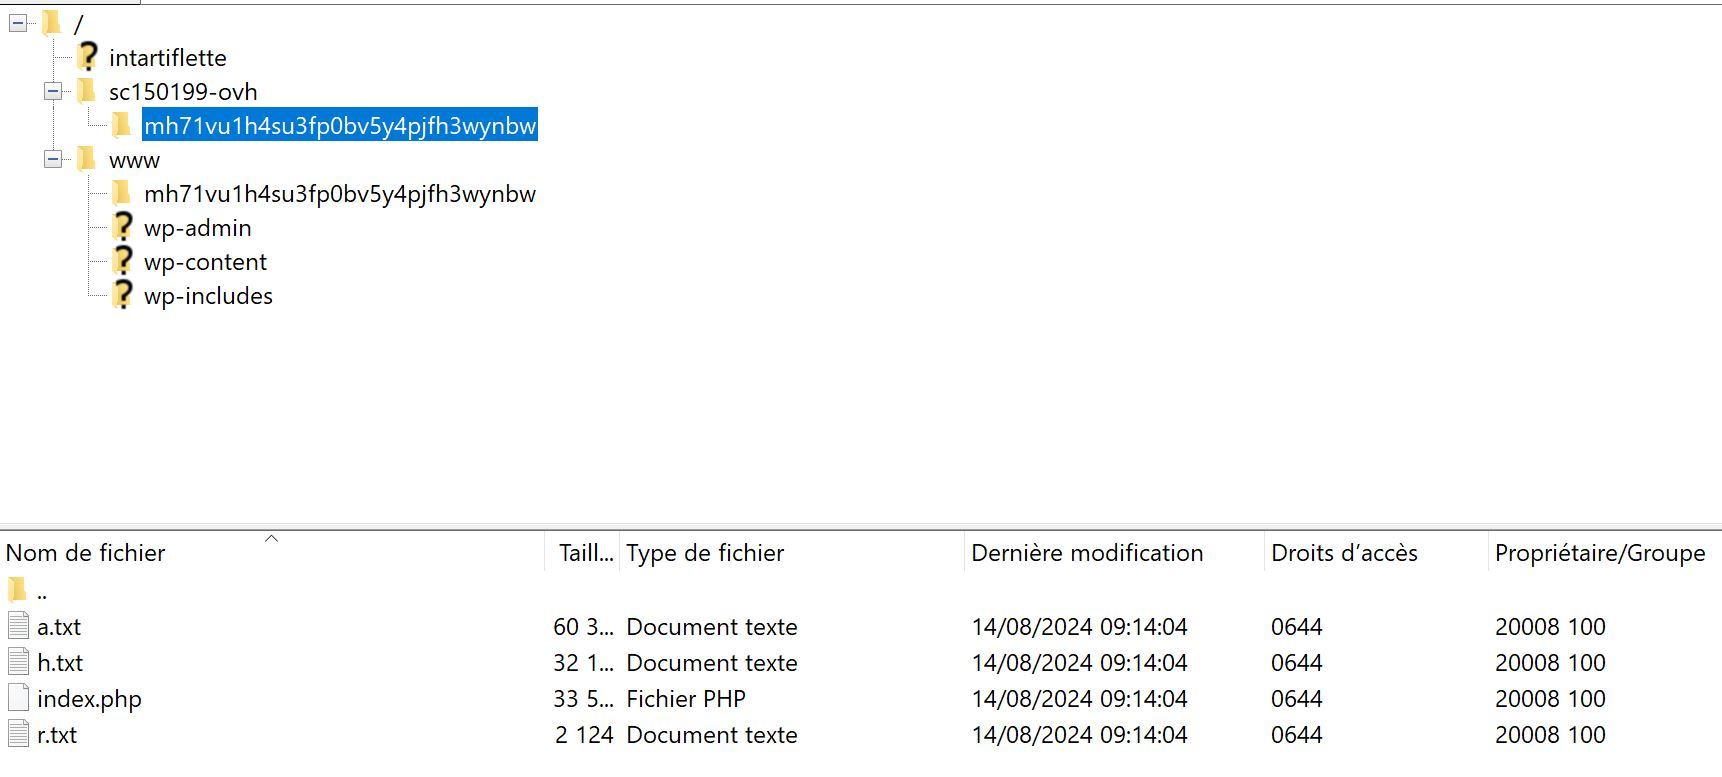The image size is (1722, 777).
Task: Click the text file icon for a.txt
Action: pyautogui.click(x=18, y=627)
